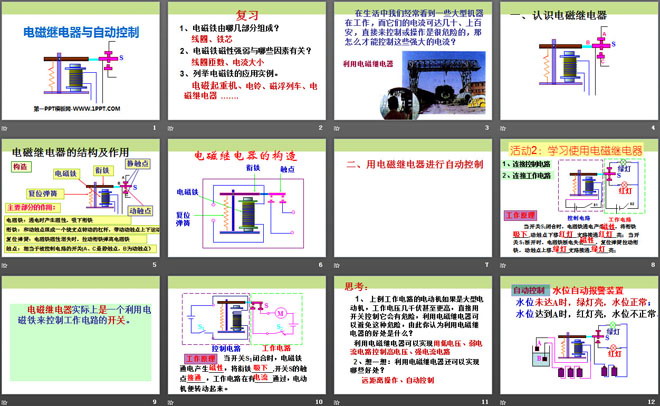The image size is (660, 406).
Task: Select slide 6 titled 电磁继电器的构造
Action: (x=247, y=198)
